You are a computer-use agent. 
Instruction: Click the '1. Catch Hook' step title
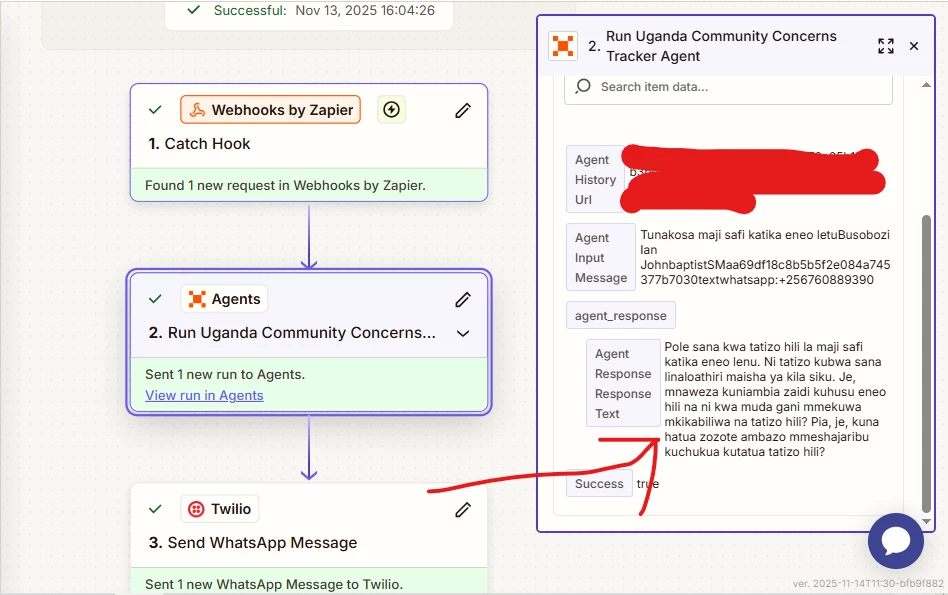[x=199, y=144]
